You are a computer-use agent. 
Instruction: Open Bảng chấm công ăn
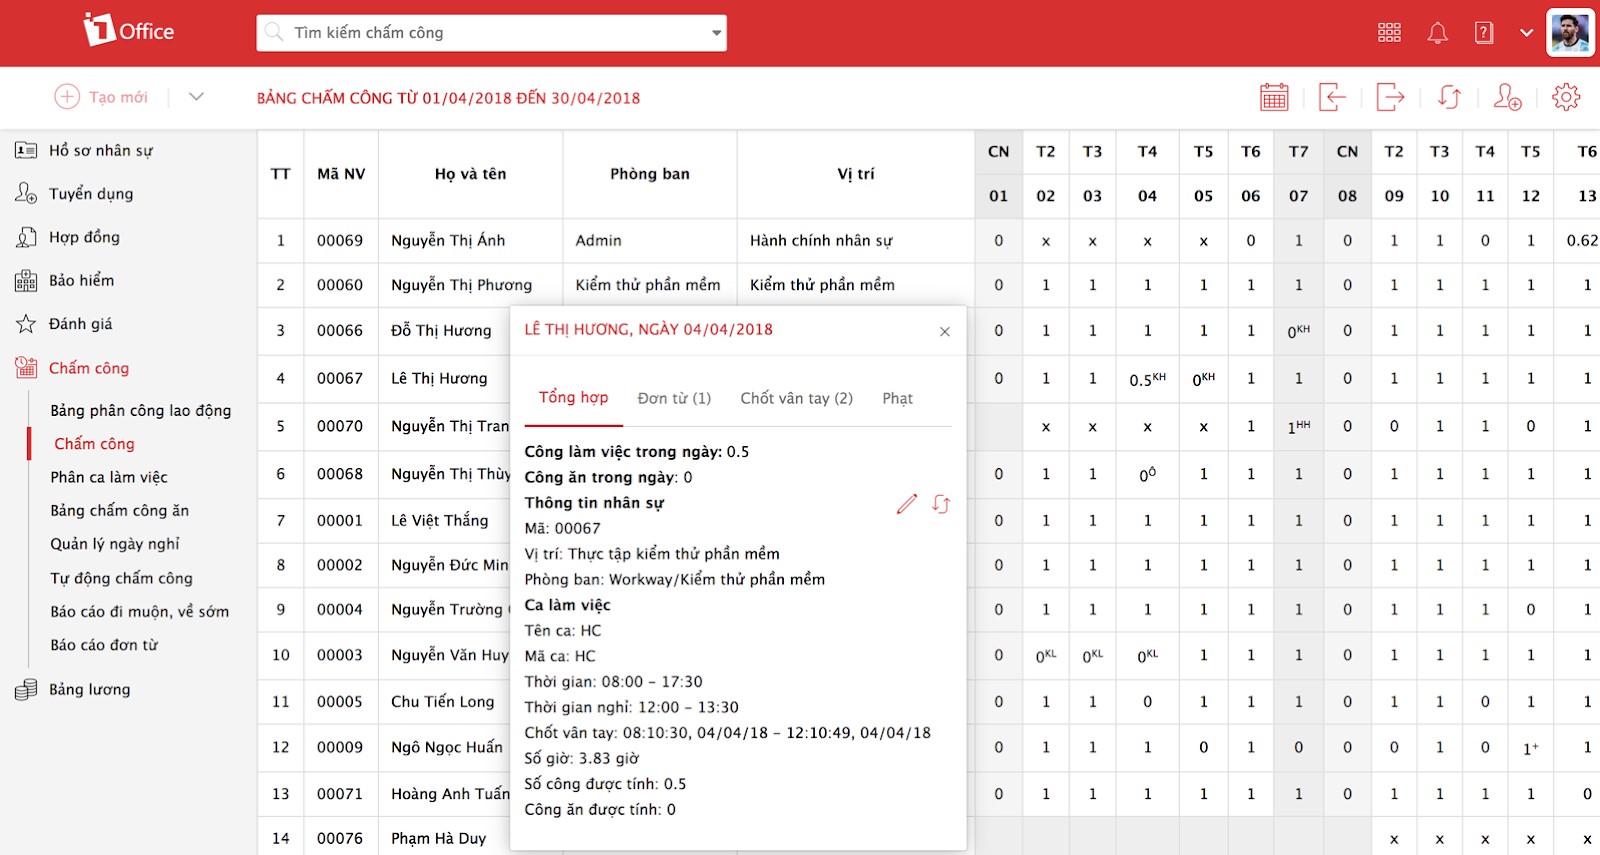119,511
